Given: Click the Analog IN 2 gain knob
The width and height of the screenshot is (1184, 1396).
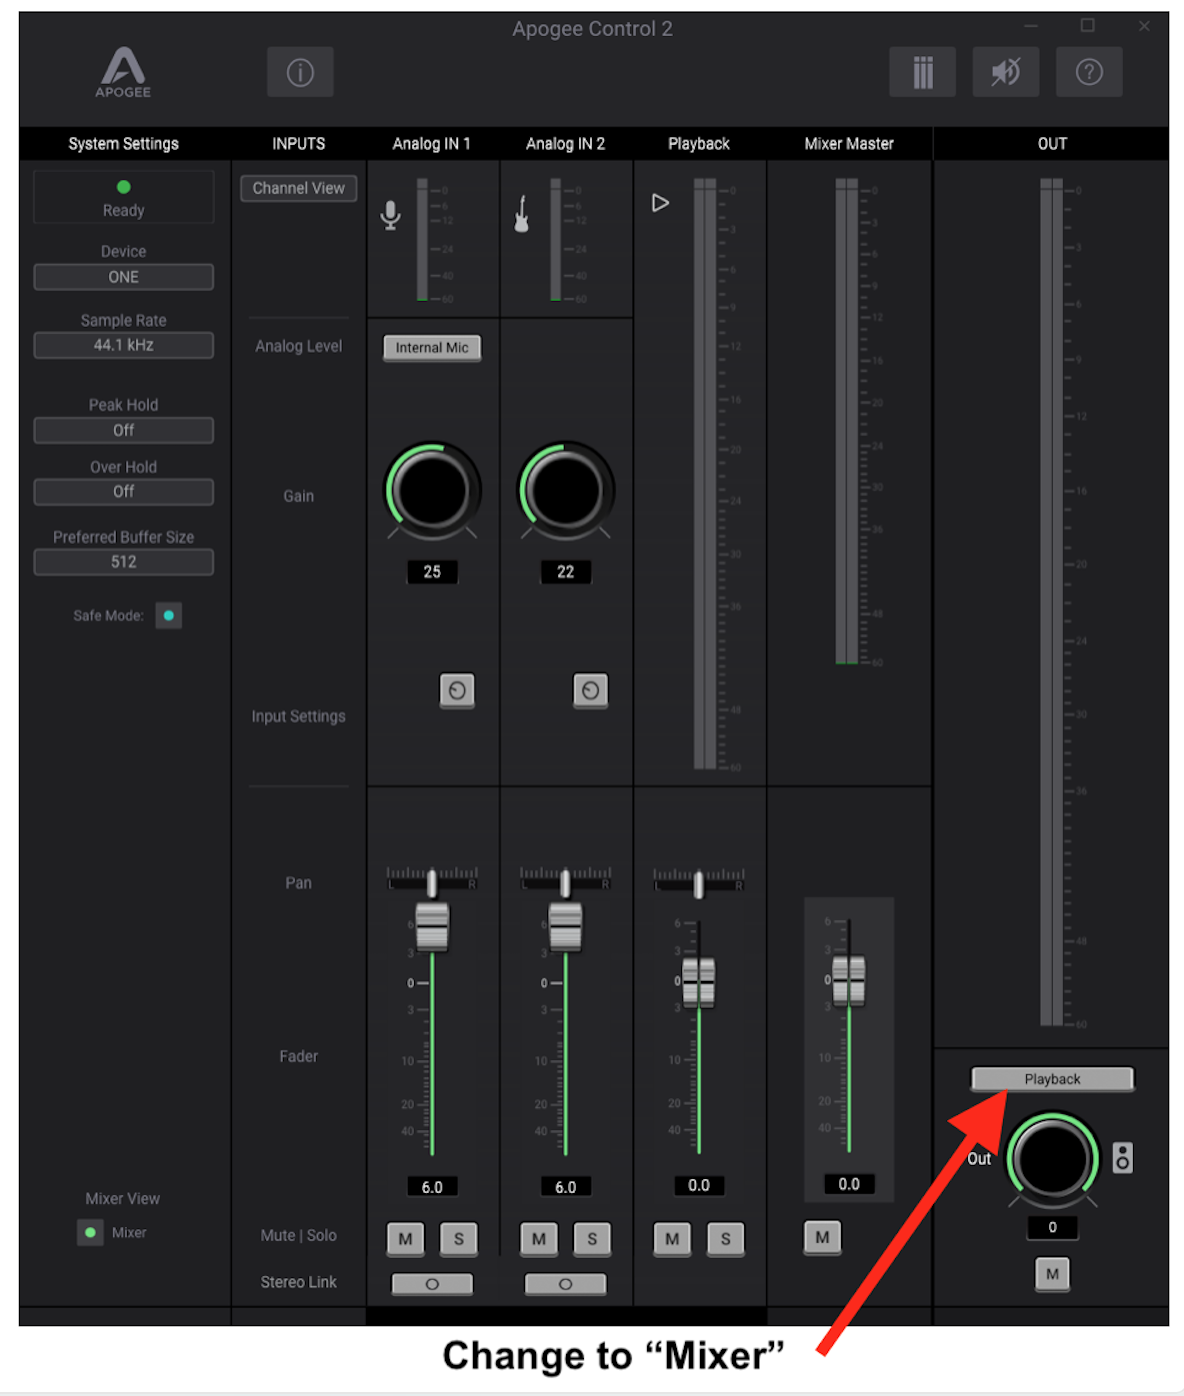Looking at the screenshot, I should [565, 490].
